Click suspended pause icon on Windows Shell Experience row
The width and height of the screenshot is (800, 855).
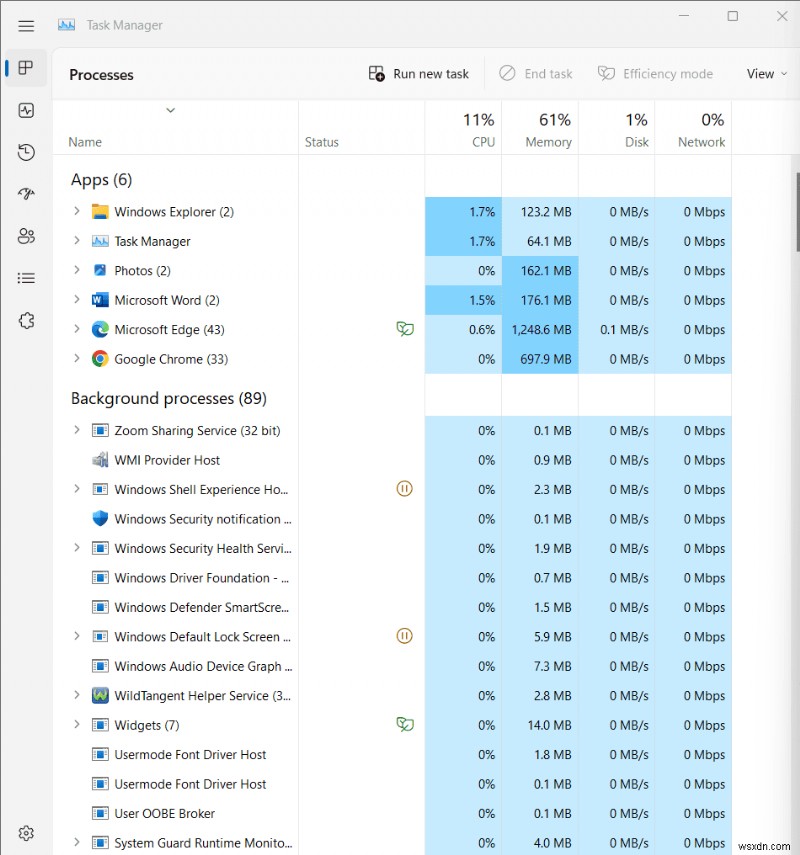pyautogui.click(x=404, y=489)
